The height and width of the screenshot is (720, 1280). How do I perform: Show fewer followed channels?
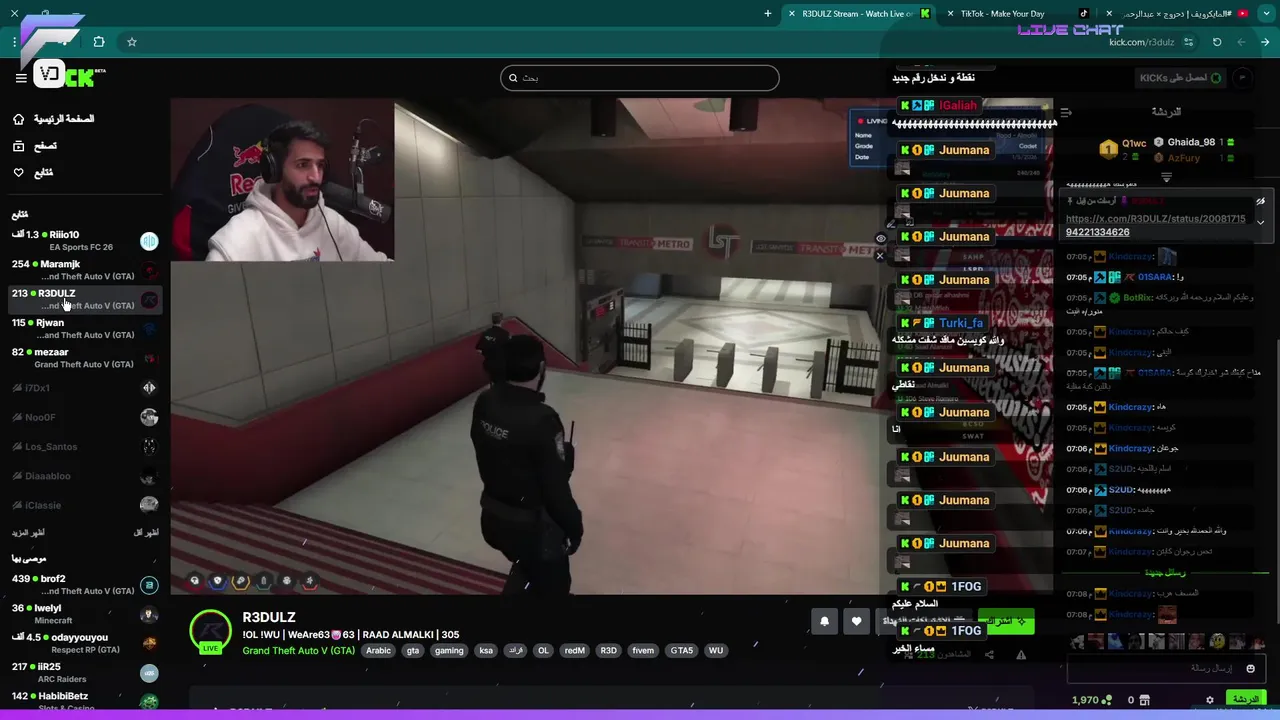click(x=146, y=532)
